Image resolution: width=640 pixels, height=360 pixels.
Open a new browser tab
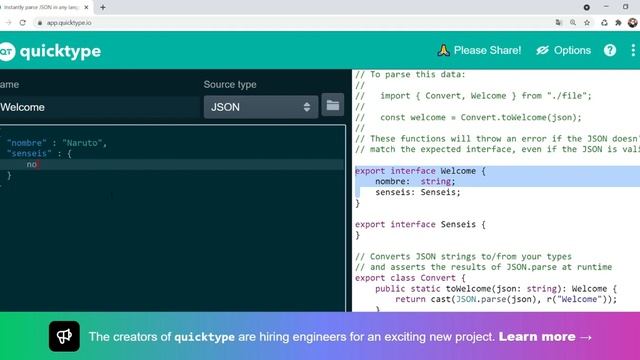coord(103,7)
